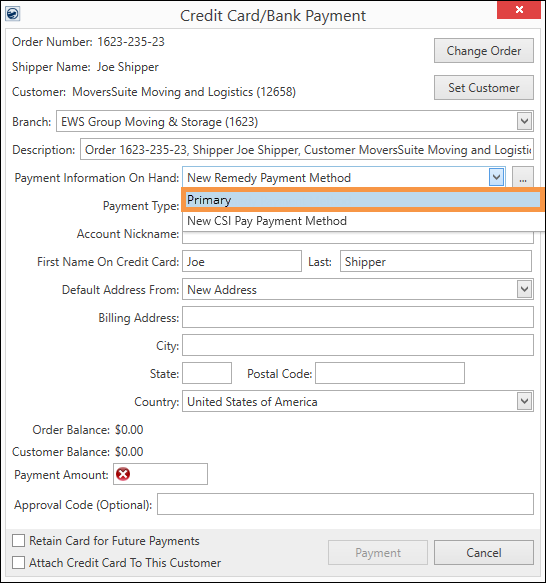Click the Approval Code (Optional) field
546x583 pixels.
click(345, 504)
